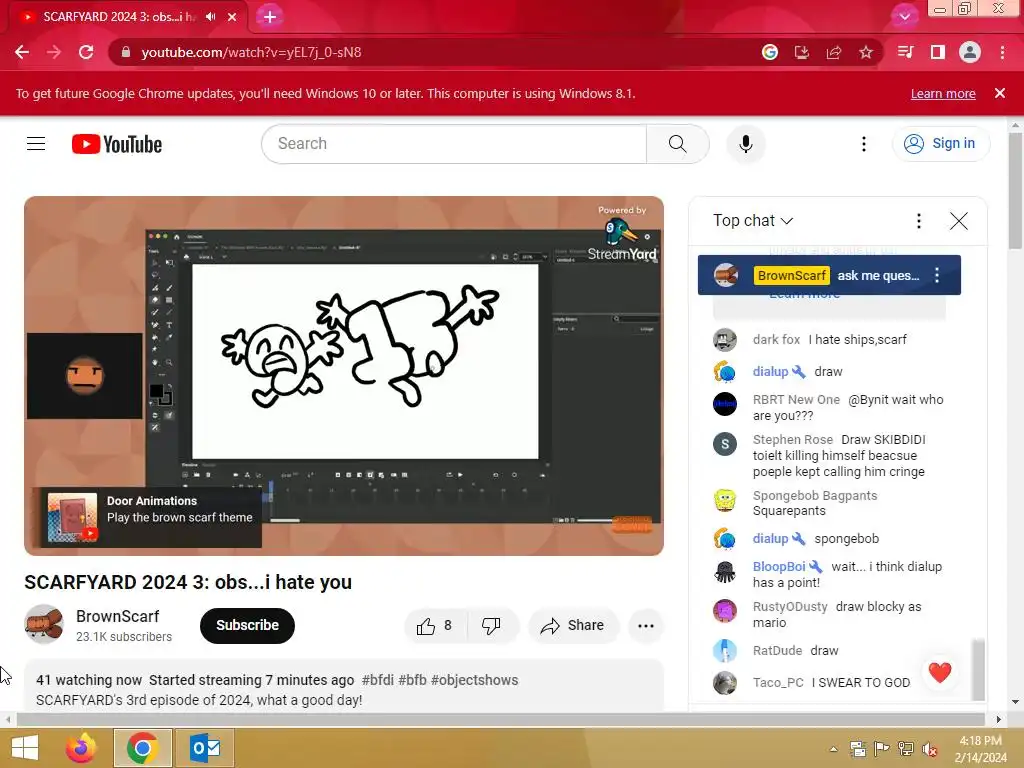1024x768 pixels.
Task: Go back using browser back arrow
Action: 22,52
